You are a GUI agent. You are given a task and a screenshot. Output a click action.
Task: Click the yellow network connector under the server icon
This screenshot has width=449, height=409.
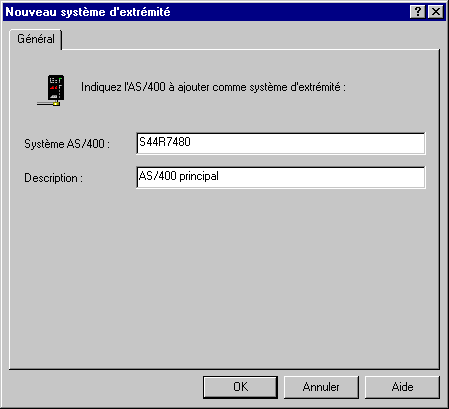(56, 104)
